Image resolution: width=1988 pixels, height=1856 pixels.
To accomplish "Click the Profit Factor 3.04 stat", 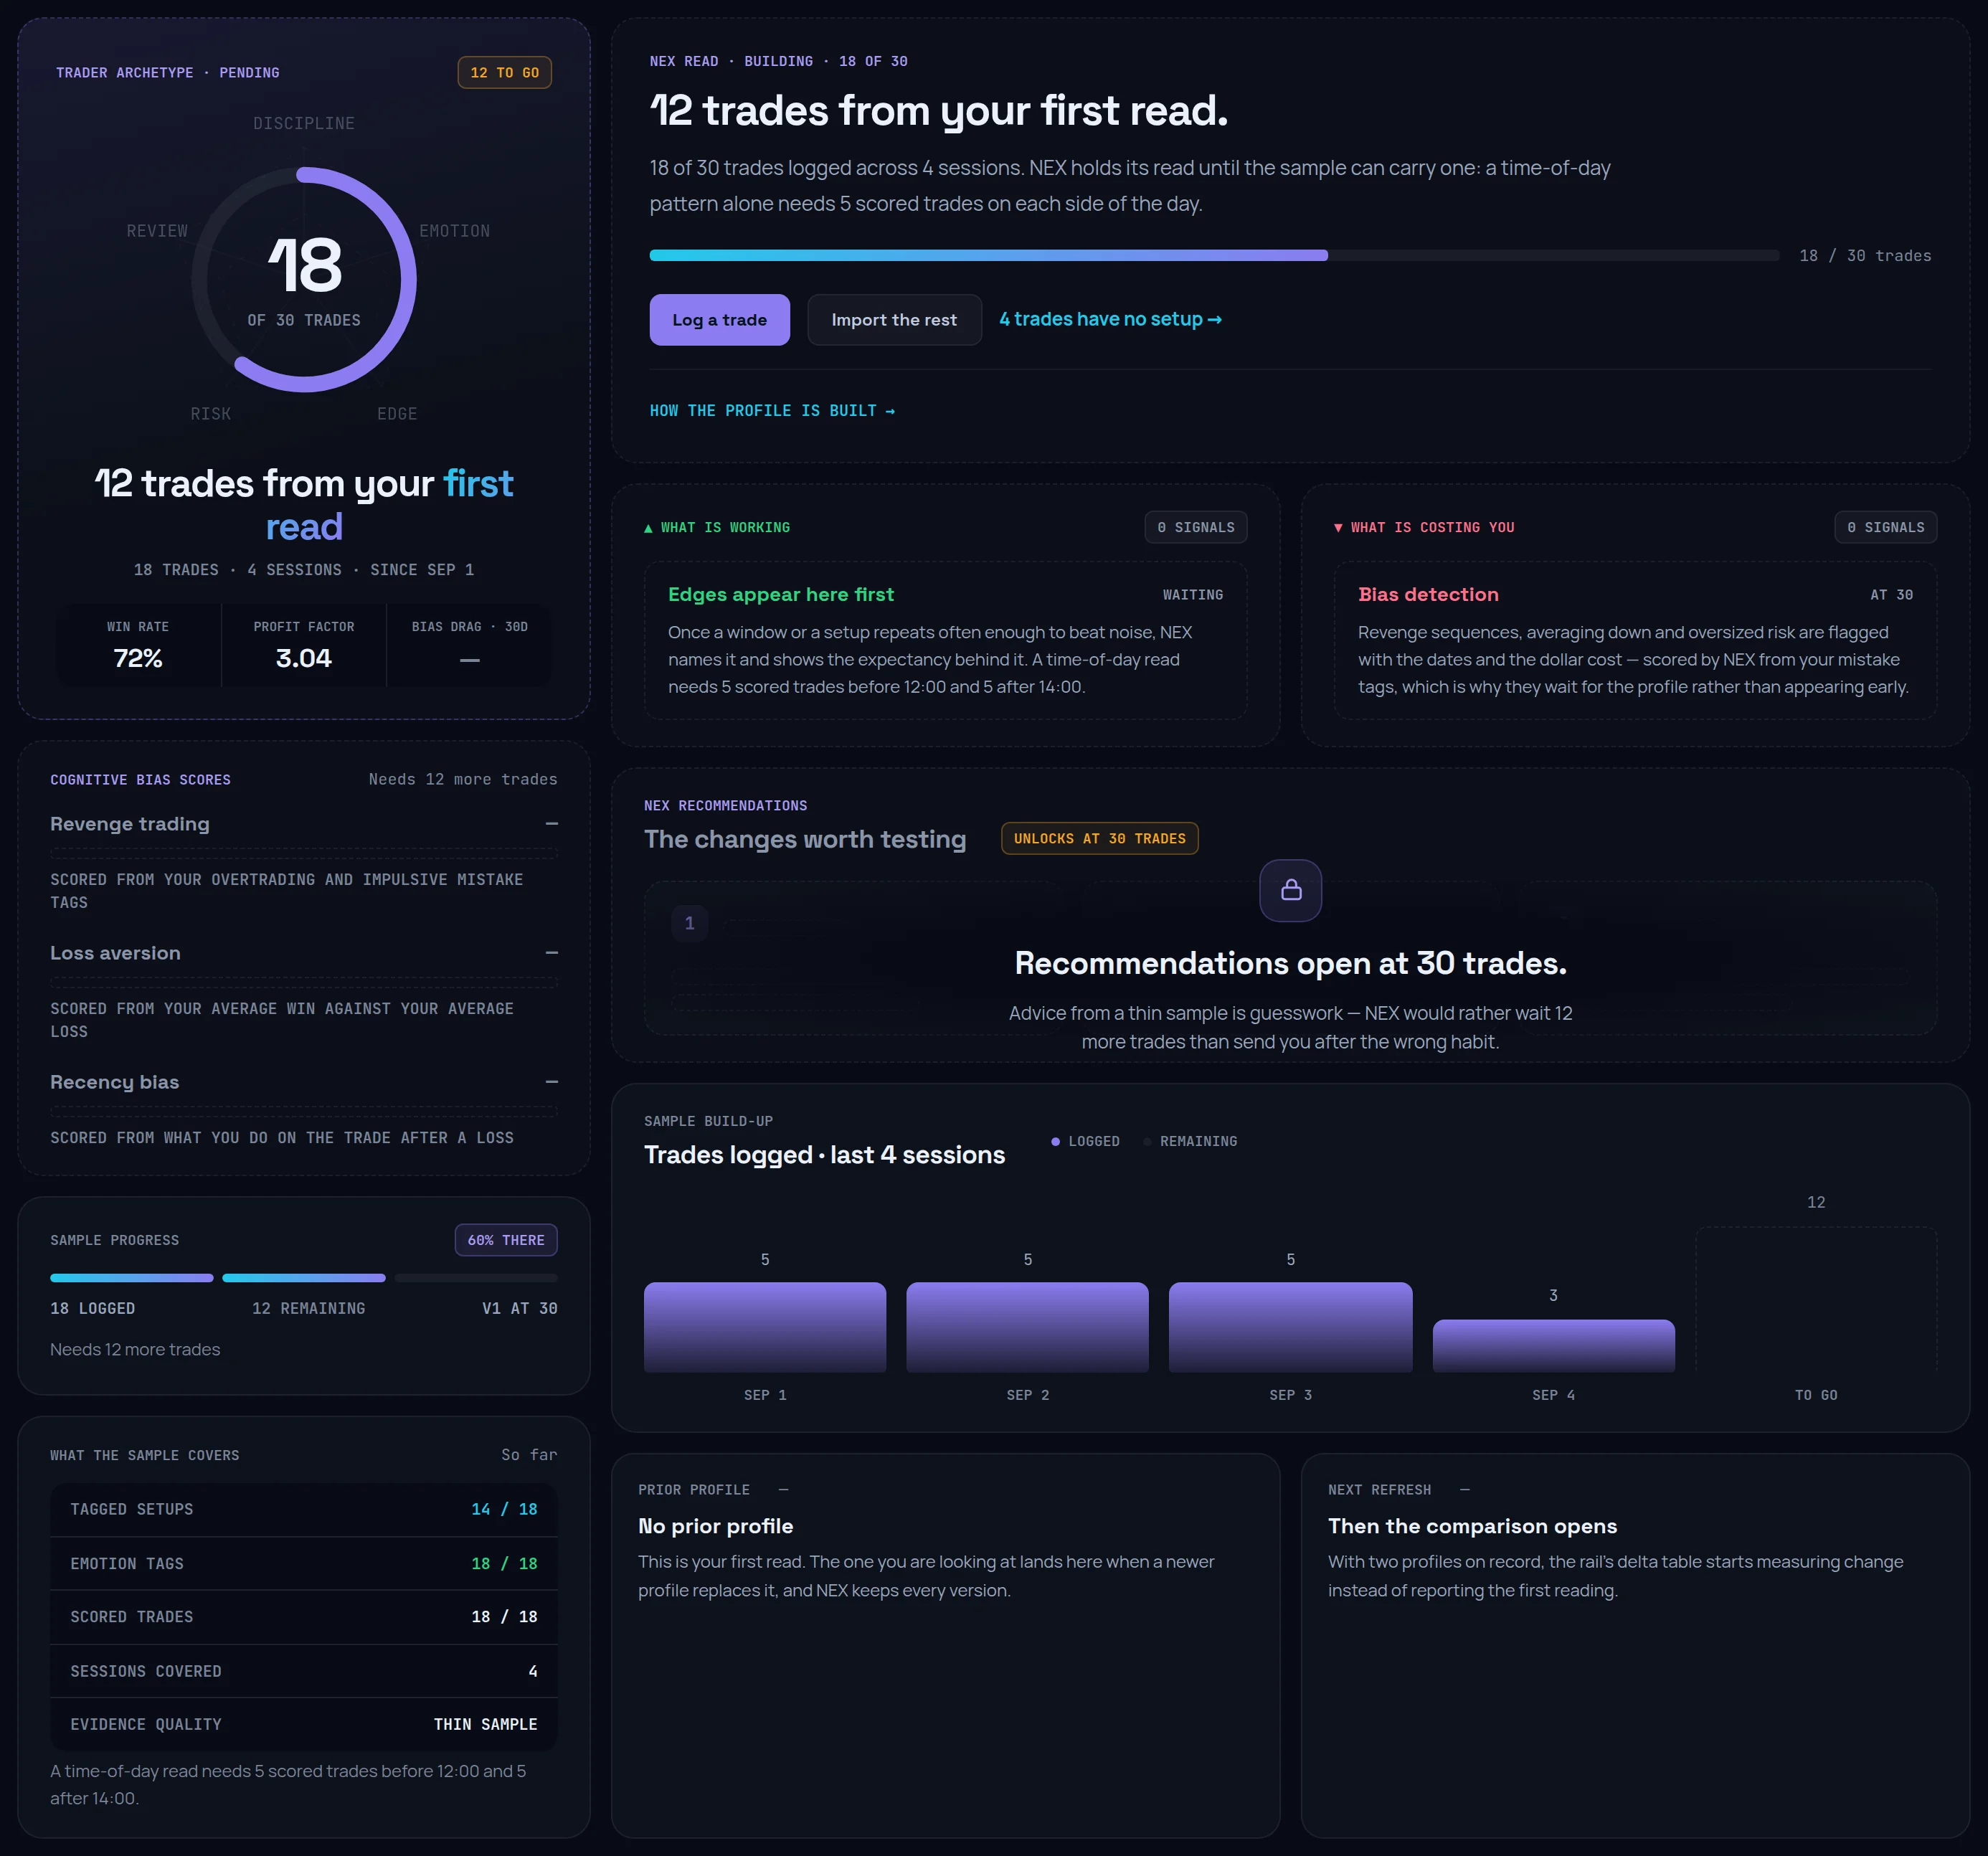I will coord(304,645).
